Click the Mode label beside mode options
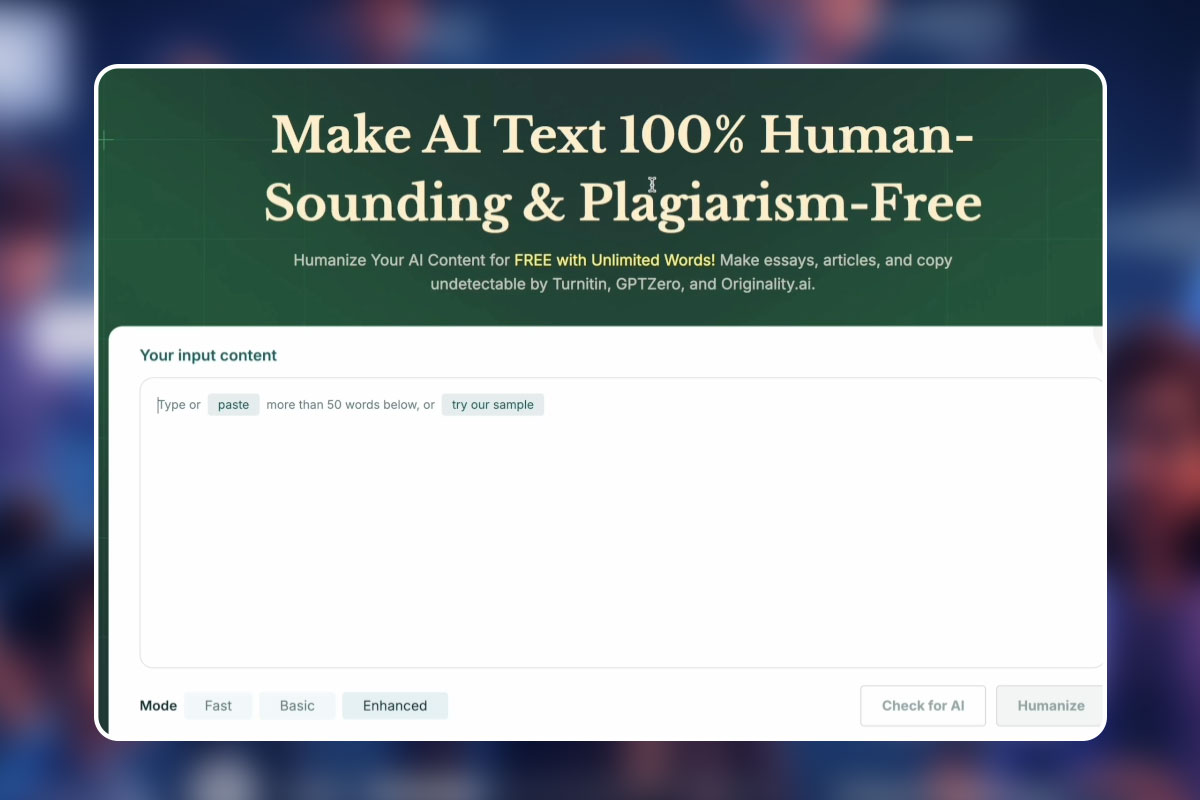Viewport: 1200px width, 800px height. click(158, 706)
